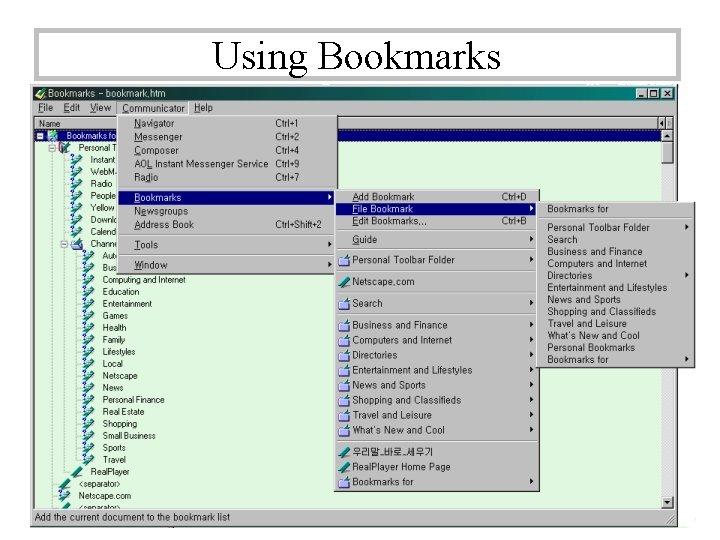Viewport: 720px width, 540px height.
Task: Select the <separator> row below RealPlayer
Action: (x=99, y=484)
